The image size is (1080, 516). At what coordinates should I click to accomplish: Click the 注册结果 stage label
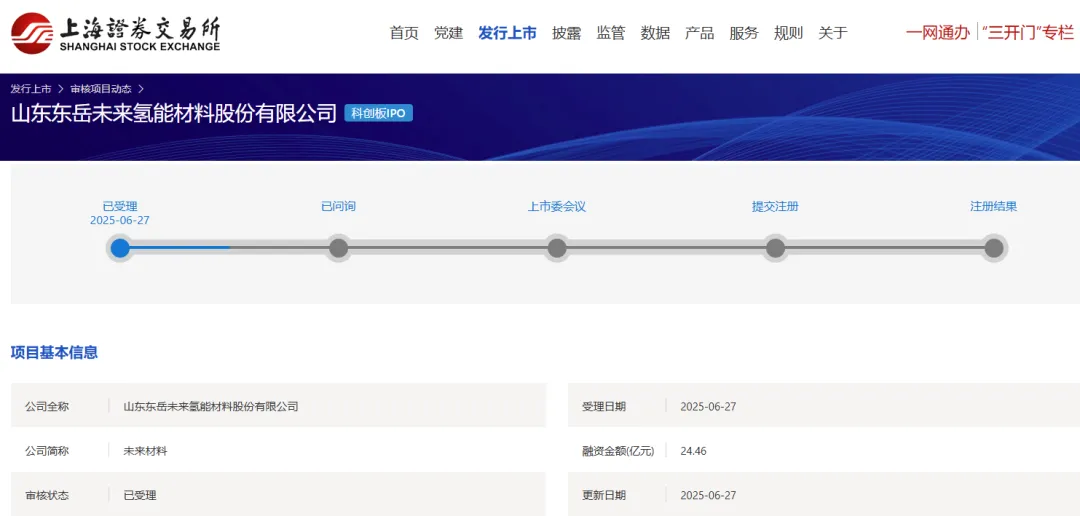994,206
